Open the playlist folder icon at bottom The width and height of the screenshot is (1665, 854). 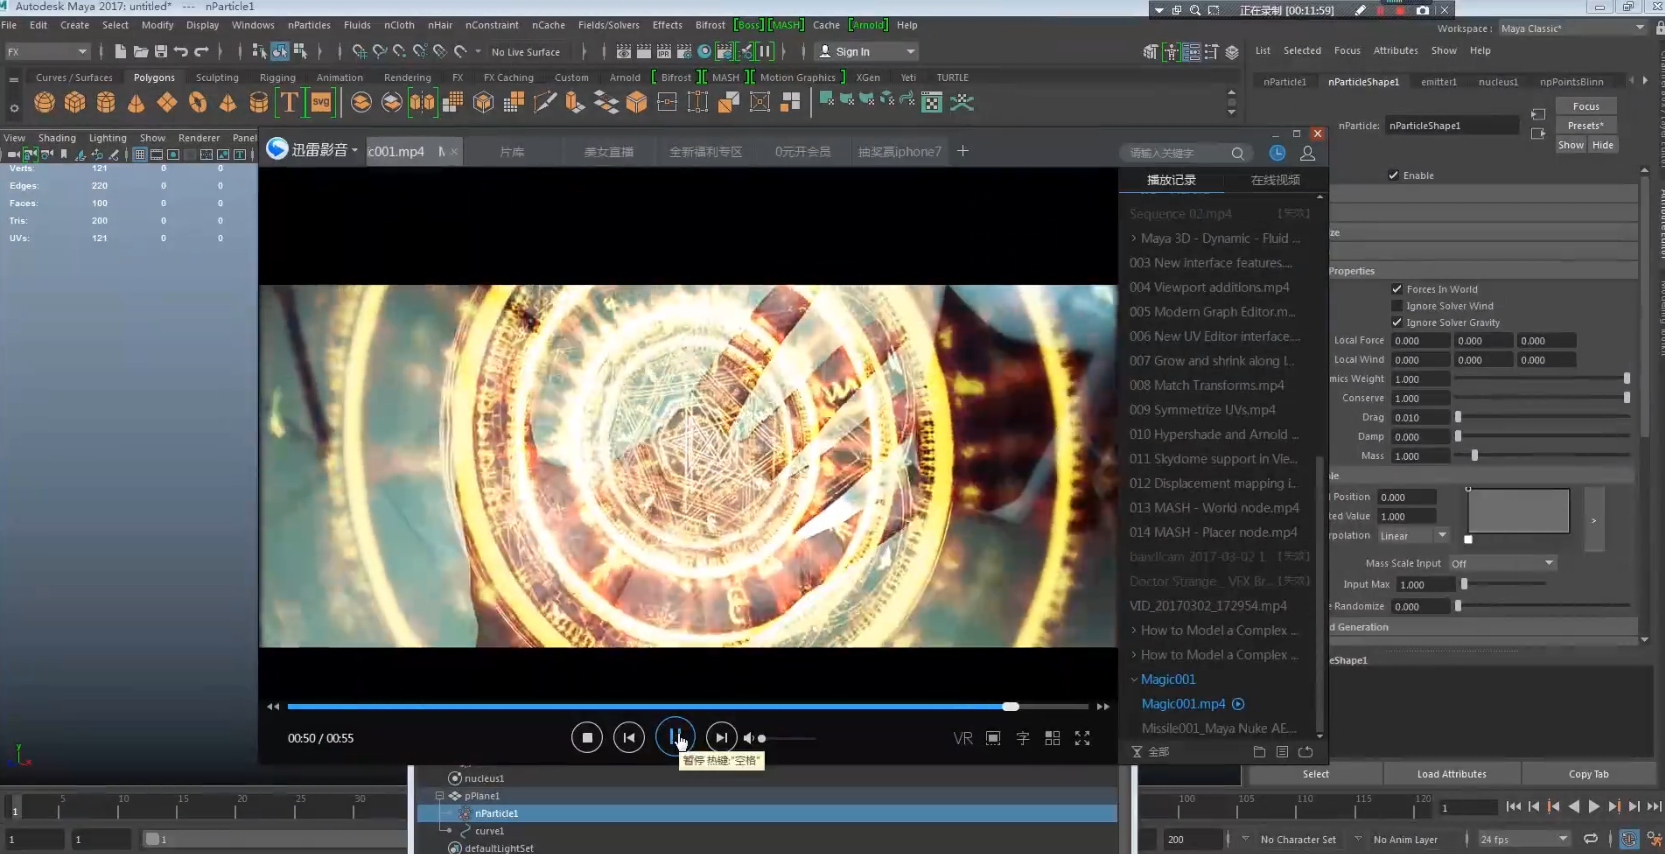click(1259, 752)
